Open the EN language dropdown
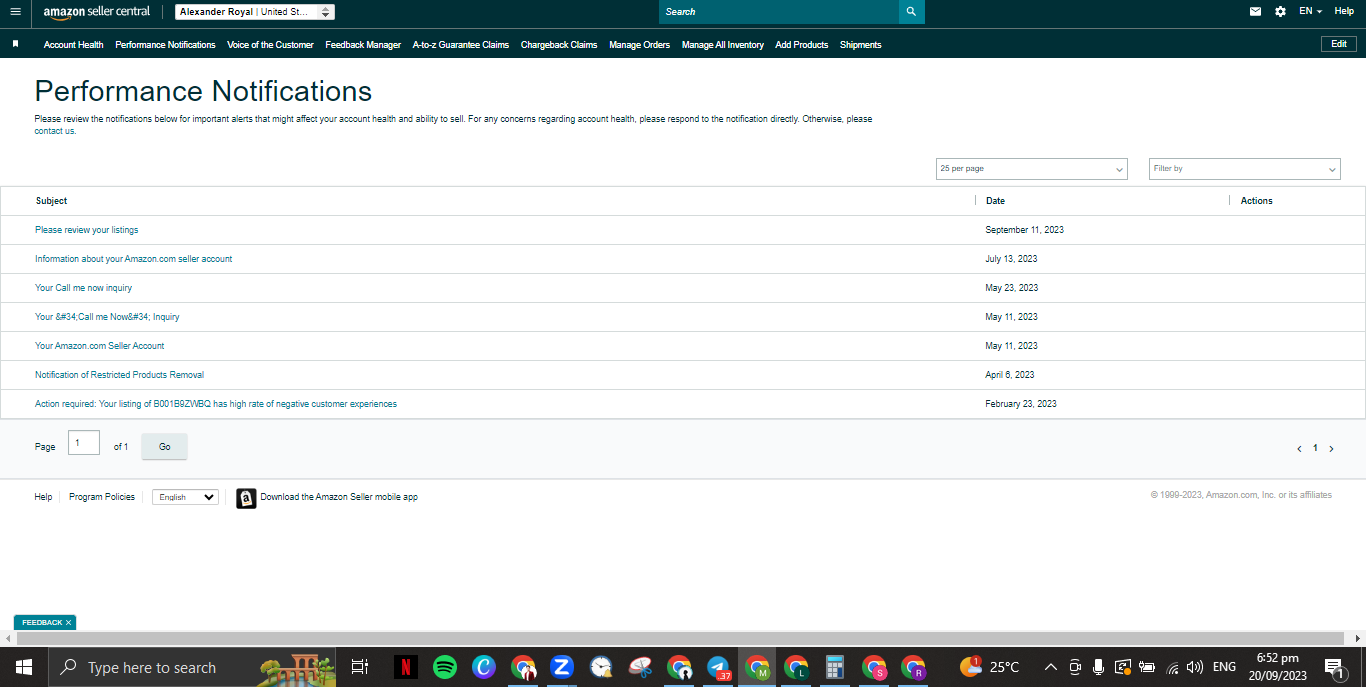Screen dimensions: 1366x687 (x=1310, y=11)
